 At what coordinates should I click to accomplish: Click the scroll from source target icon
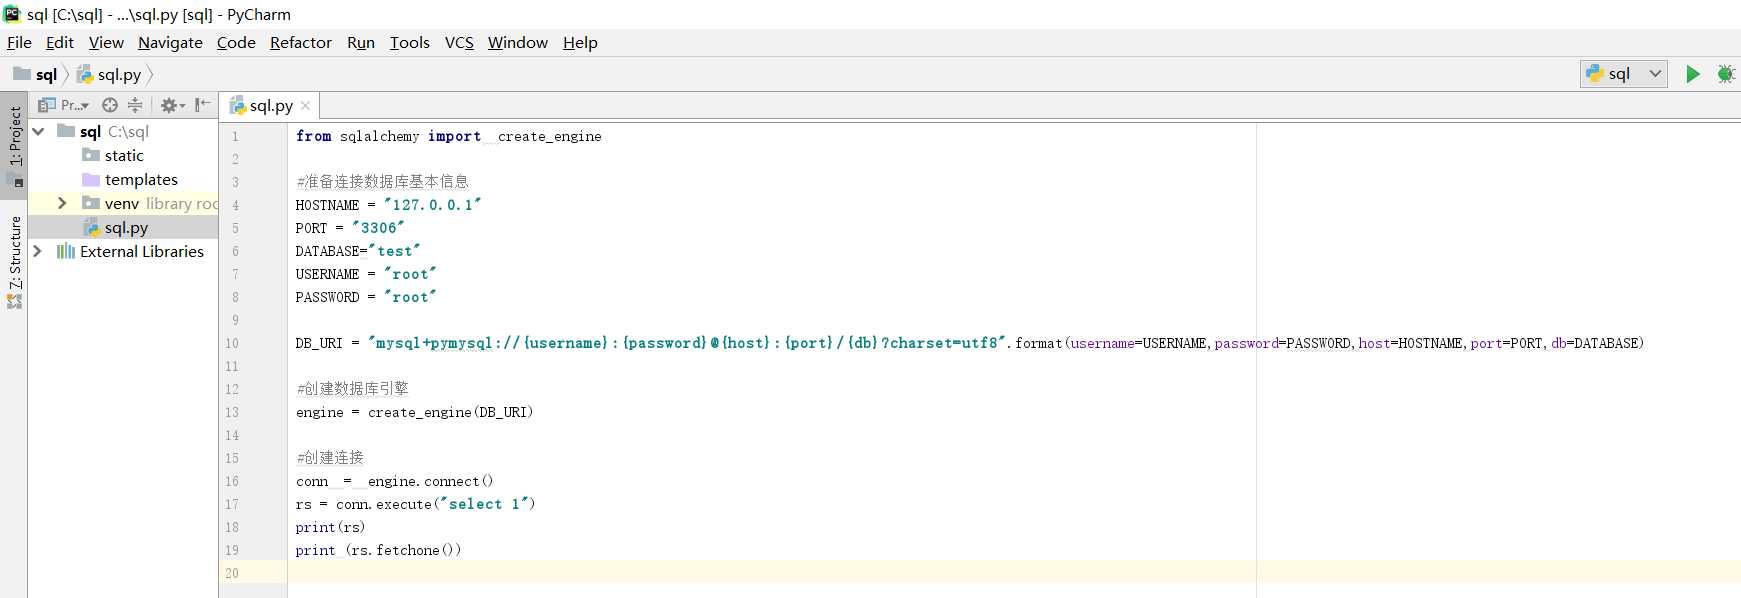110,105
